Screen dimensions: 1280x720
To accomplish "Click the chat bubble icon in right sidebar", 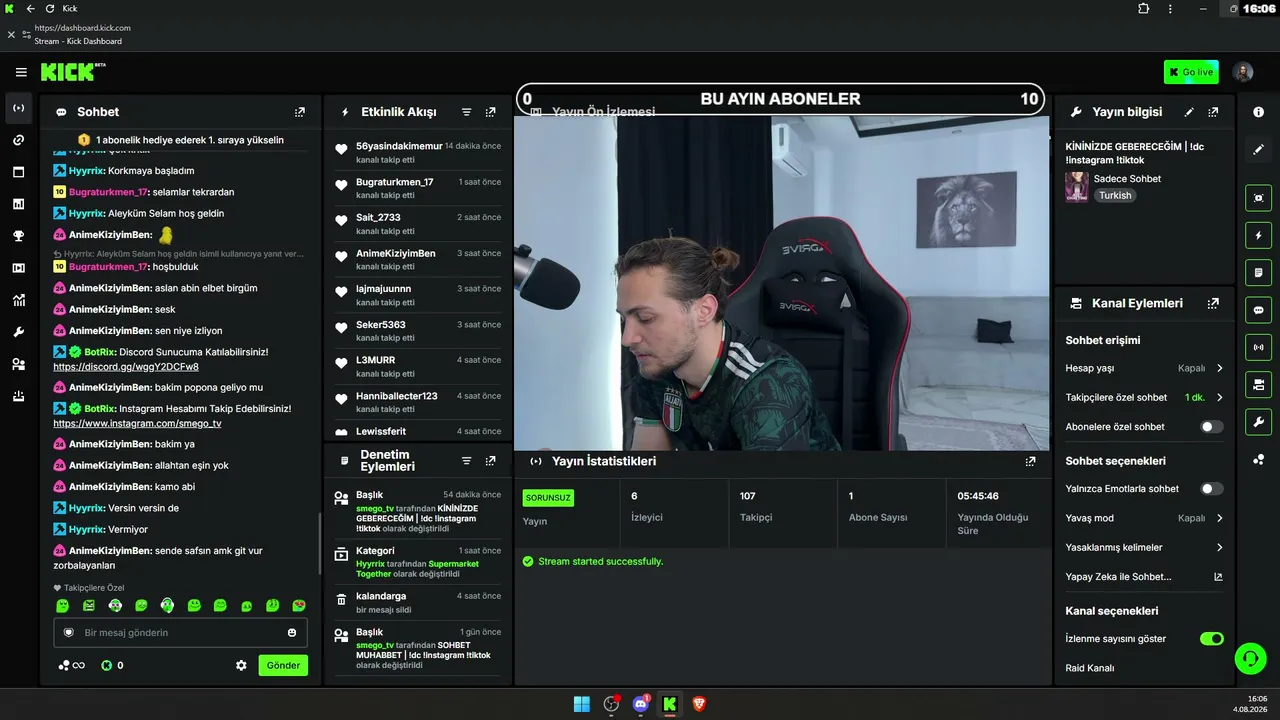I will coord(1259,310).
